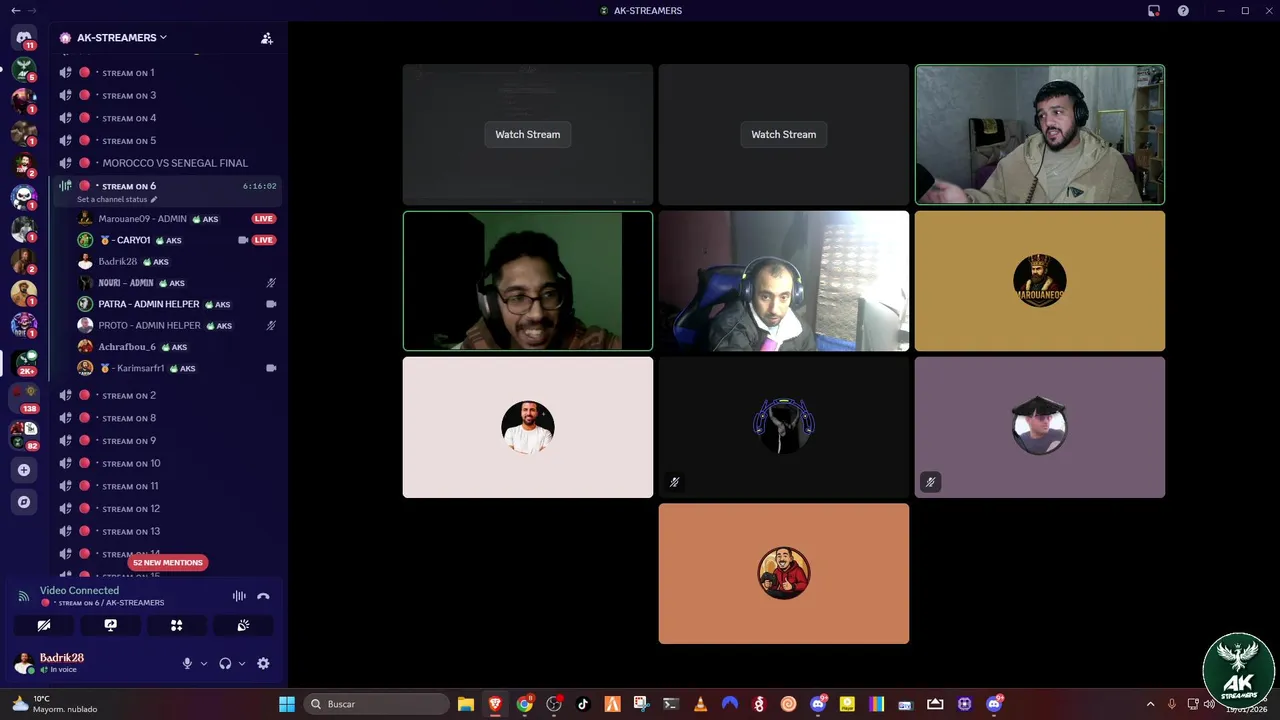Select Karimsarfr1 in voice list
Screen dimensions: 1280x720
point(176,368)
